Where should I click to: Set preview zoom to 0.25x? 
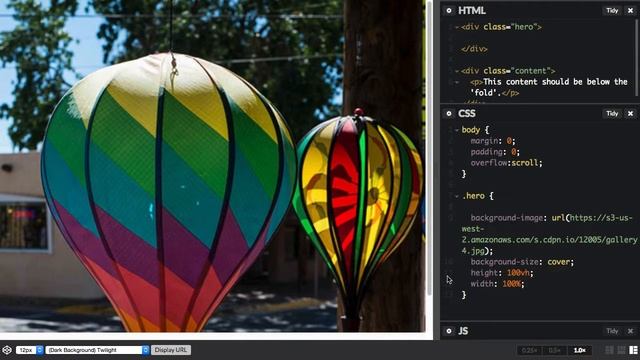pyautogui.click(x=529, y=350)
